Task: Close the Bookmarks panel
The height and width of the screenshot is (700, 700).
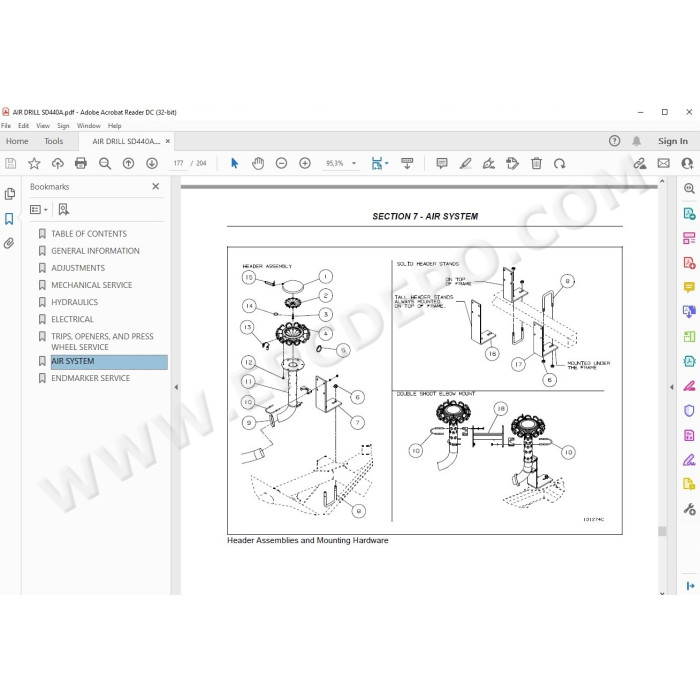Action: click(155, 186)
